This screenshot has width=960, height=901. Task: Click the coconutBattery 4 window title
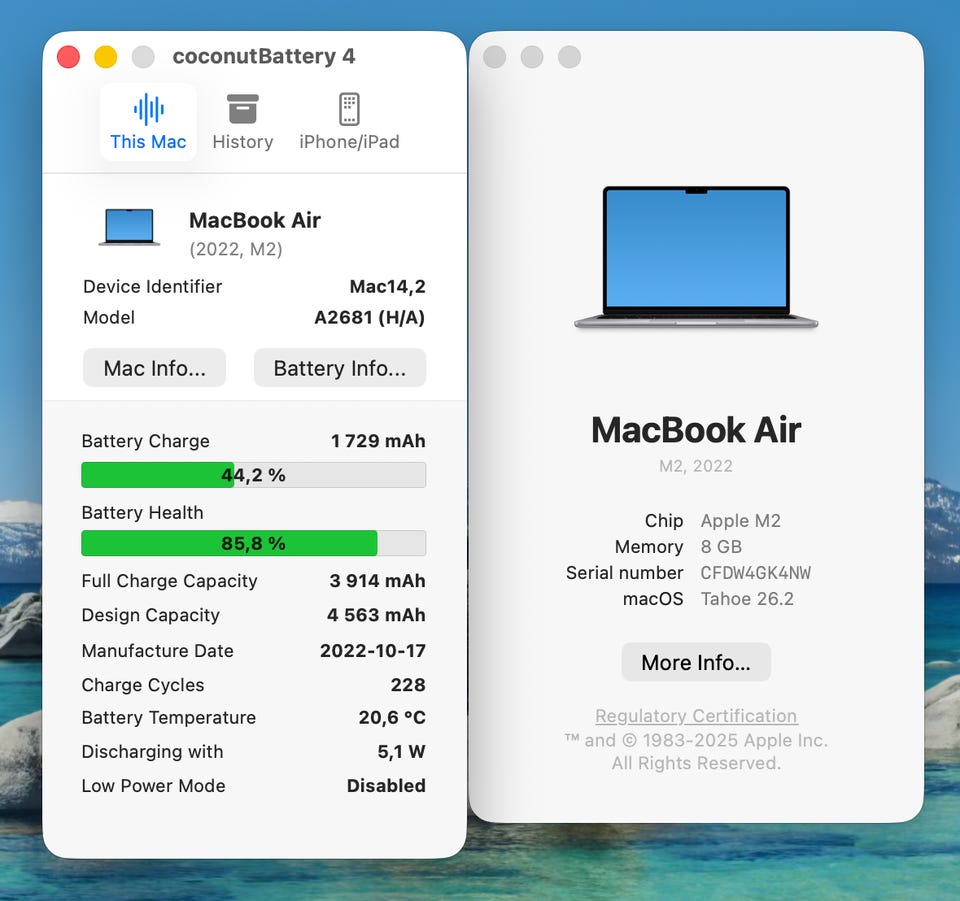(264, 56)
